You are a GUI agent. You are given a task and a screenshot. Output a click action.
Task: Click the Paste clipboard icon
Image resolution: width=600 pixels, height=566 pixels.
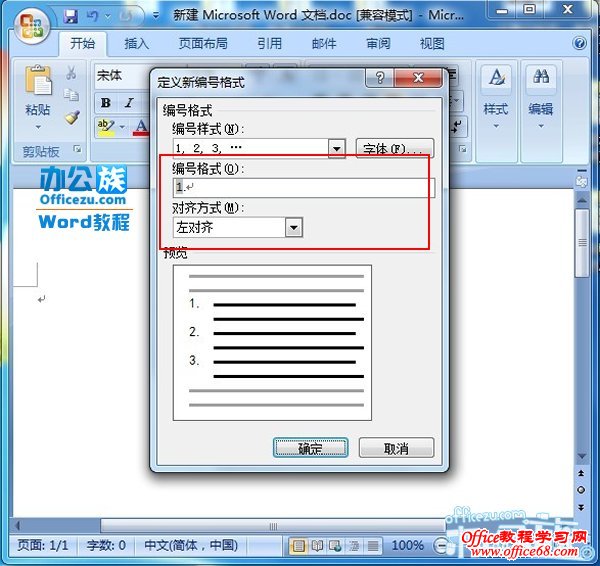click(x=38, y=80)
